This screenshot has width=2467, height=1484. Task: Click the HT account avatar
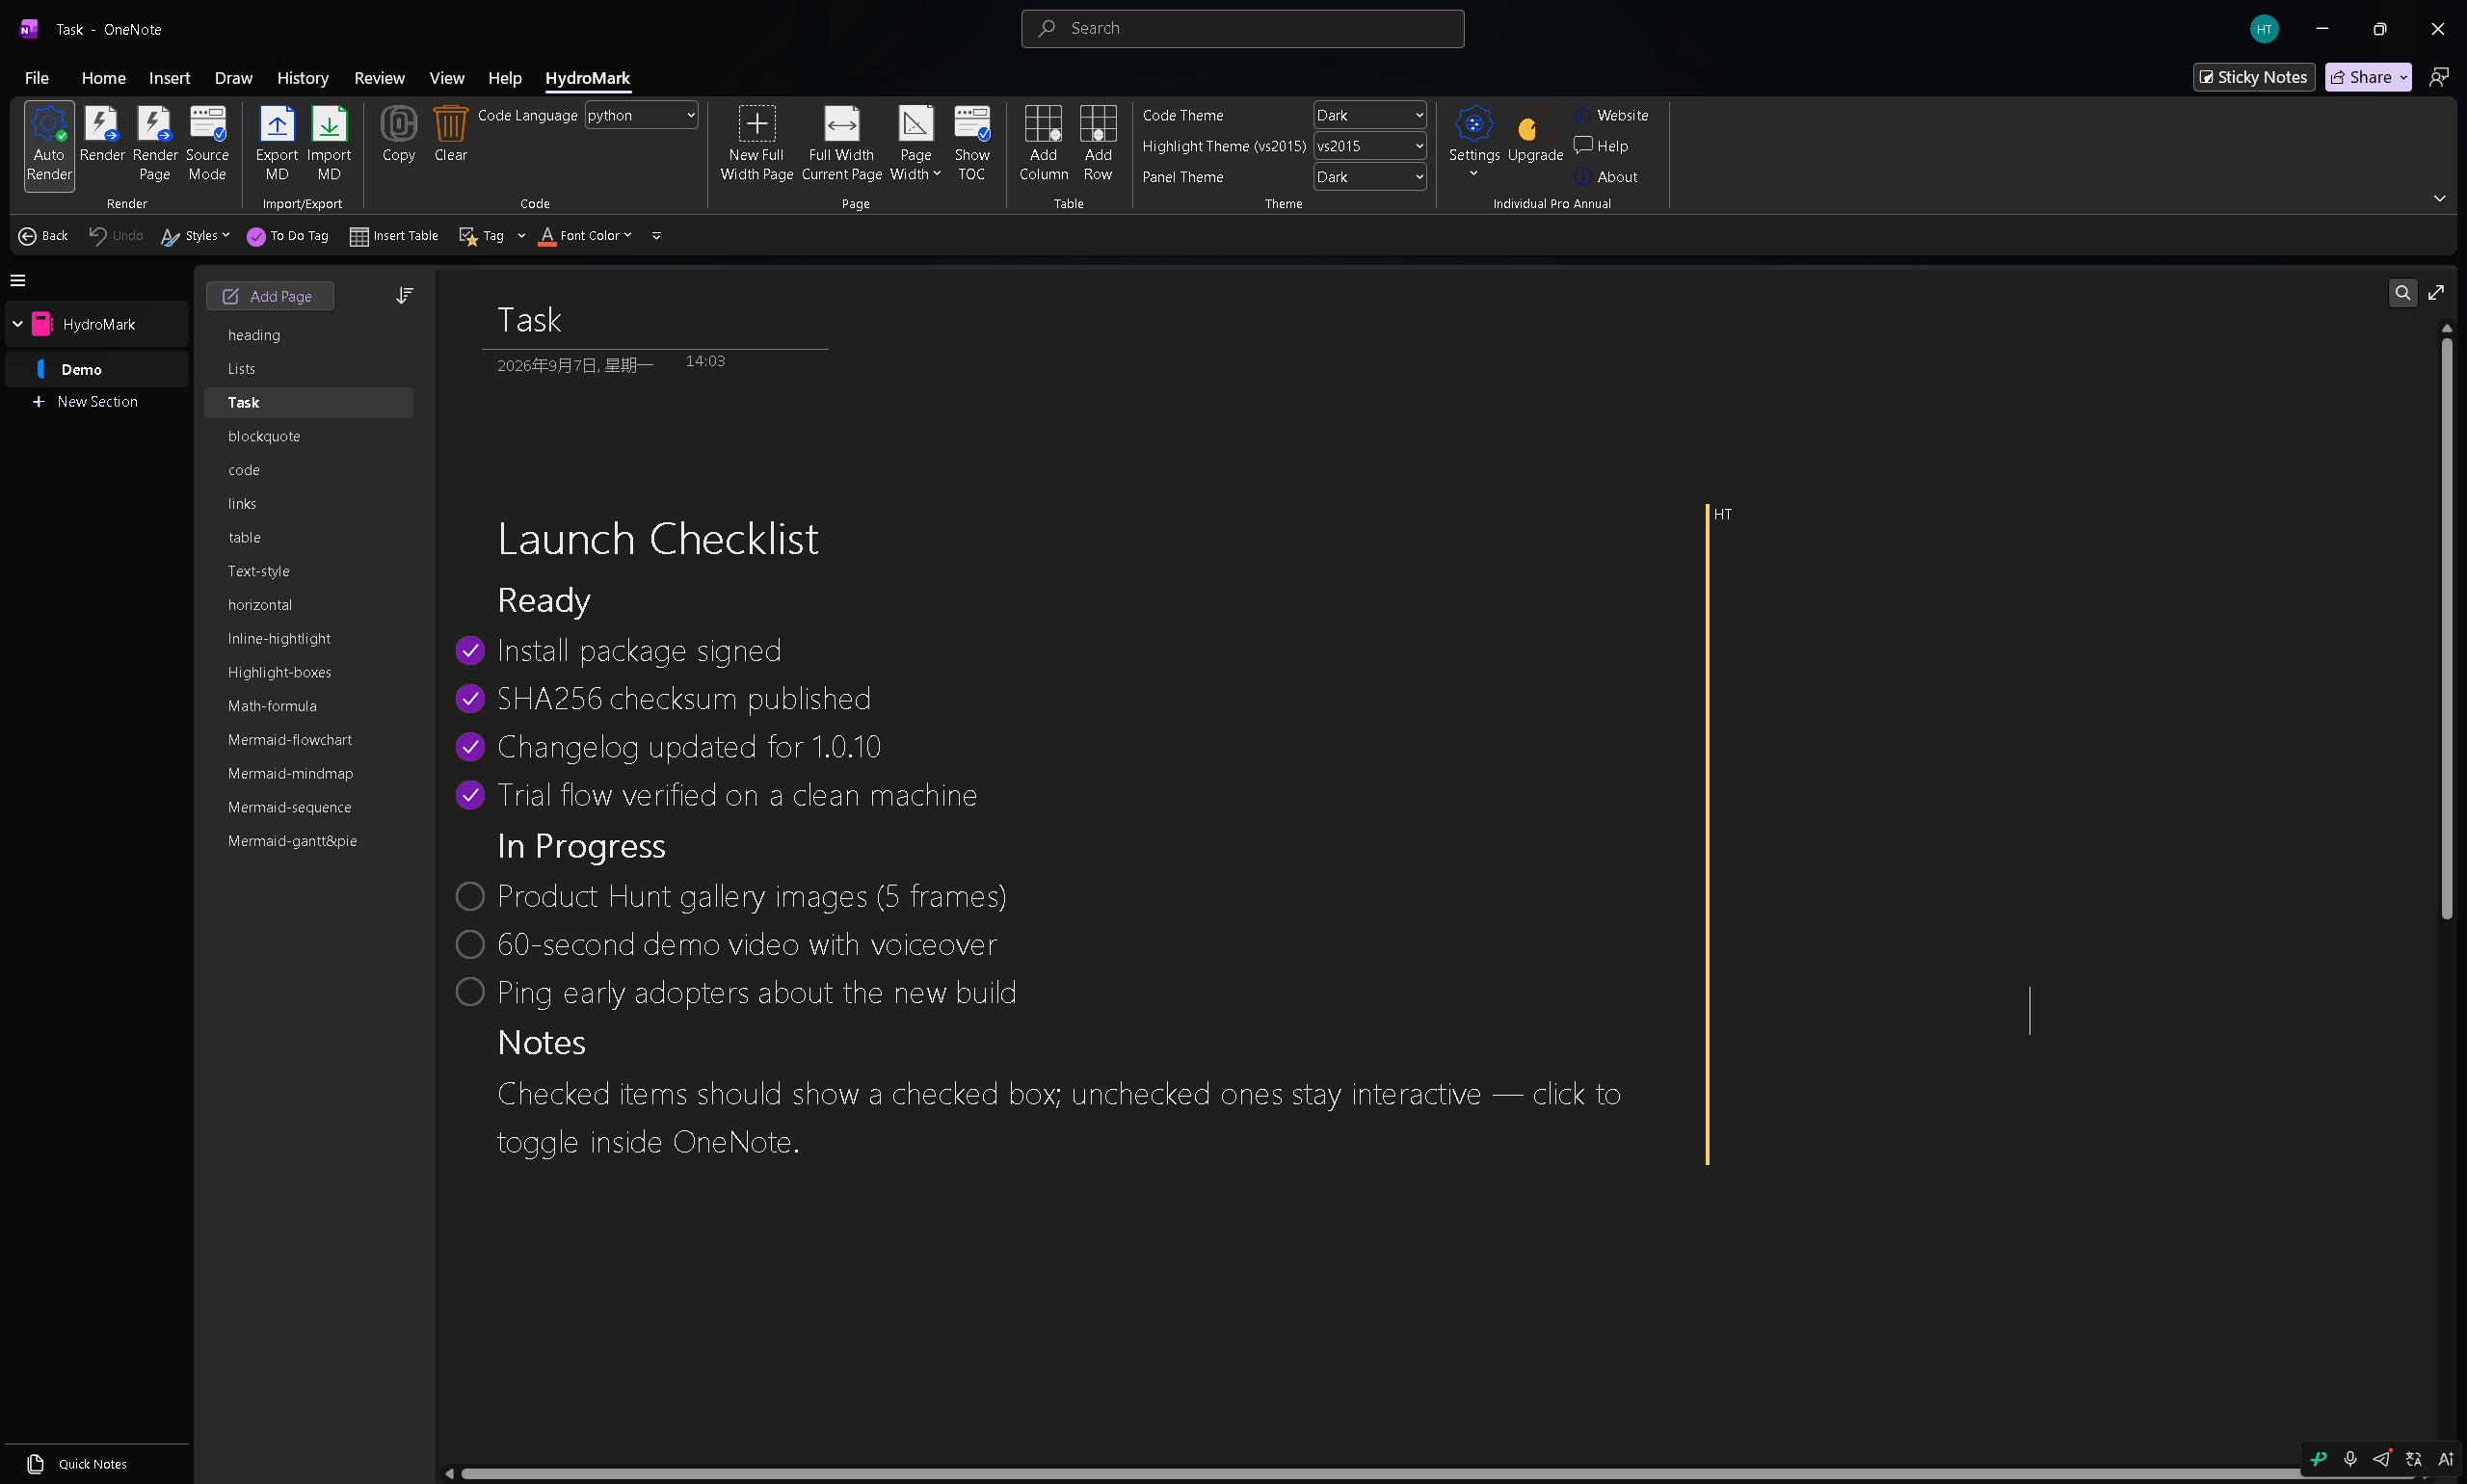pos(2264,29)
